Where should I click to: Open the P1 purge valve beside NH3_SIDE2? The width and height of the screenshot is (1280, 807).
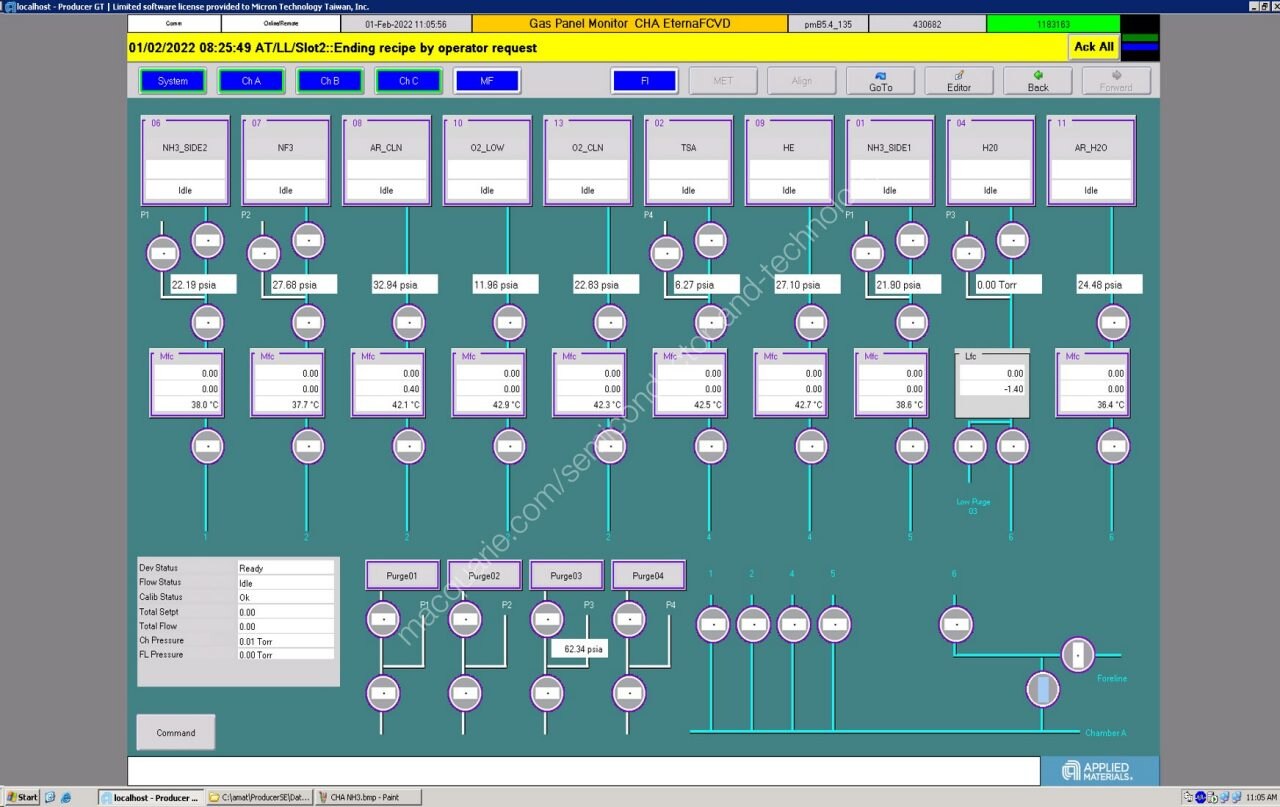162,254
